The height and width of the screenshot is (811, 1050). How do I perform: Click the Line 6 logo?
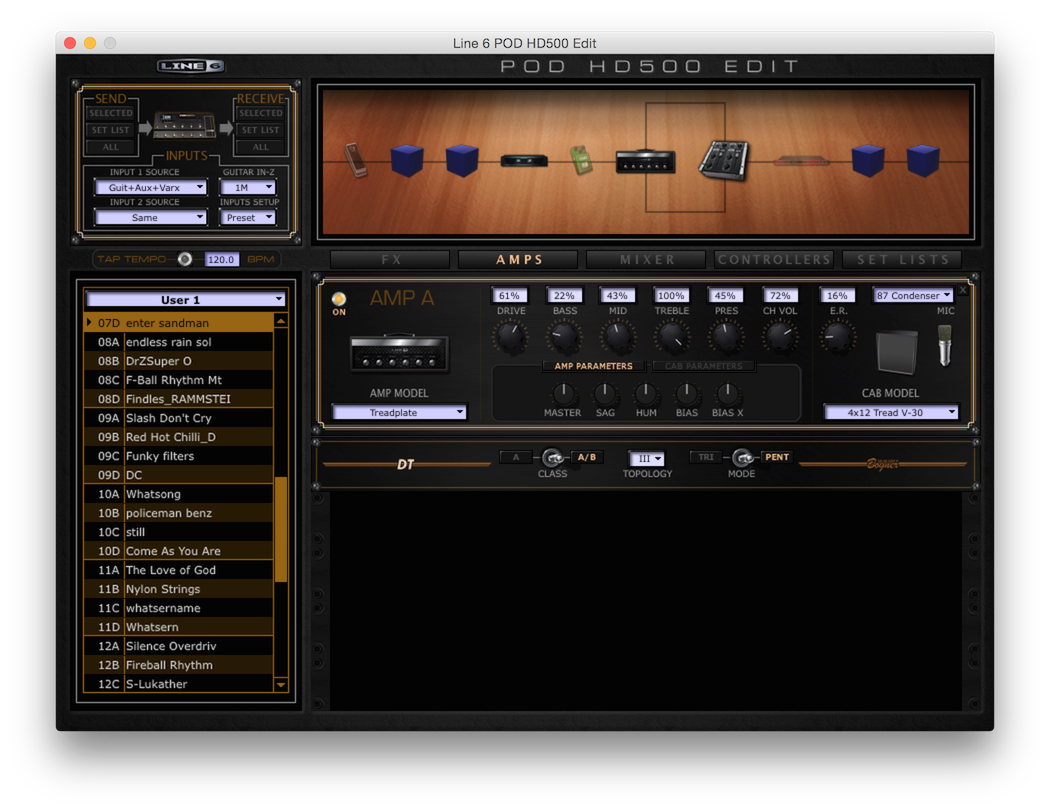point(191,66)
